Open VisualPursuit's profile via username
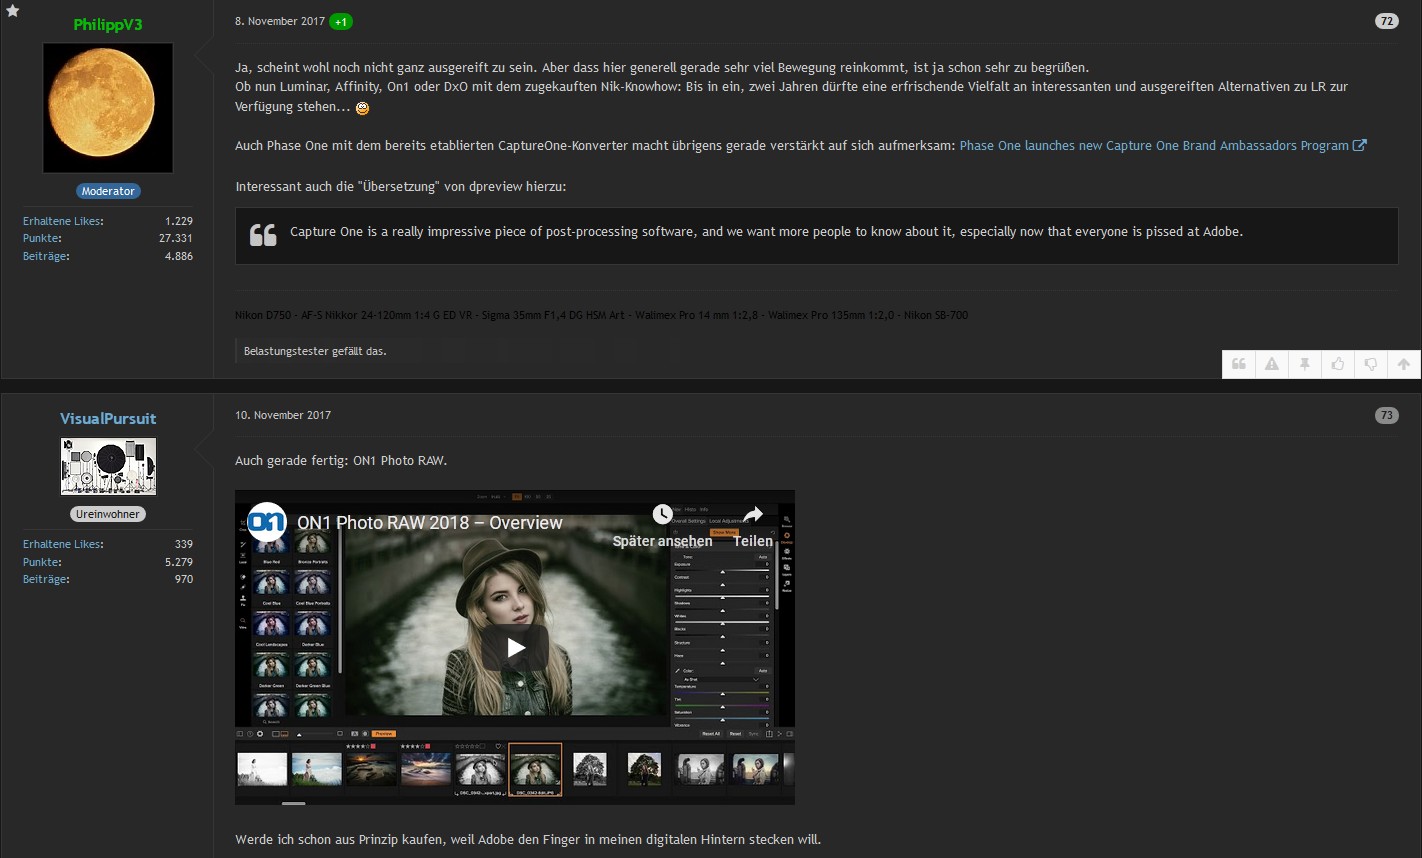 click(108, 419)
